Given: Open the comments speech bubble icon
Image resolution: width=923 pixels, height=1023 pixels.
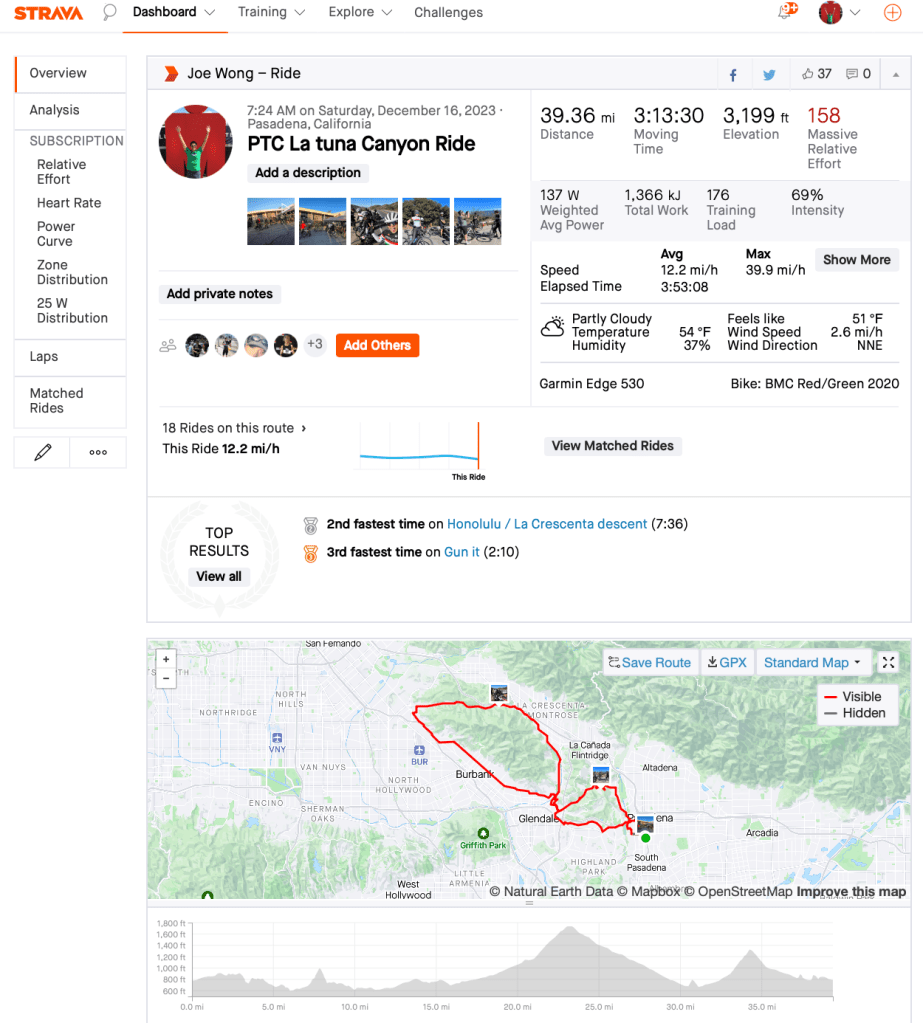Looking at the screenshot, I should pos(852,74).
